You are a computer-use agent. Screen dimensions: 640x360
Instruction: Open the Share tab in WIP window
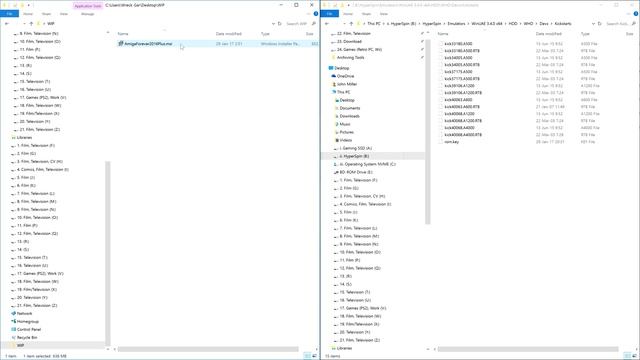tap(46, 14)
